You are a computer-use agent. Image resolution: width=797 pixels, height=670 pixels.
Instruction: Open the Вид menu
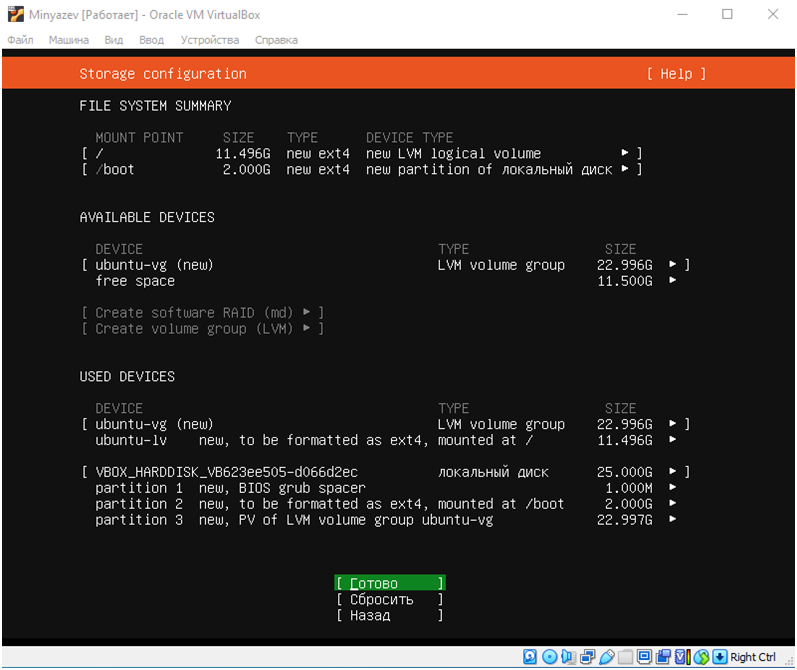point(114,40)
